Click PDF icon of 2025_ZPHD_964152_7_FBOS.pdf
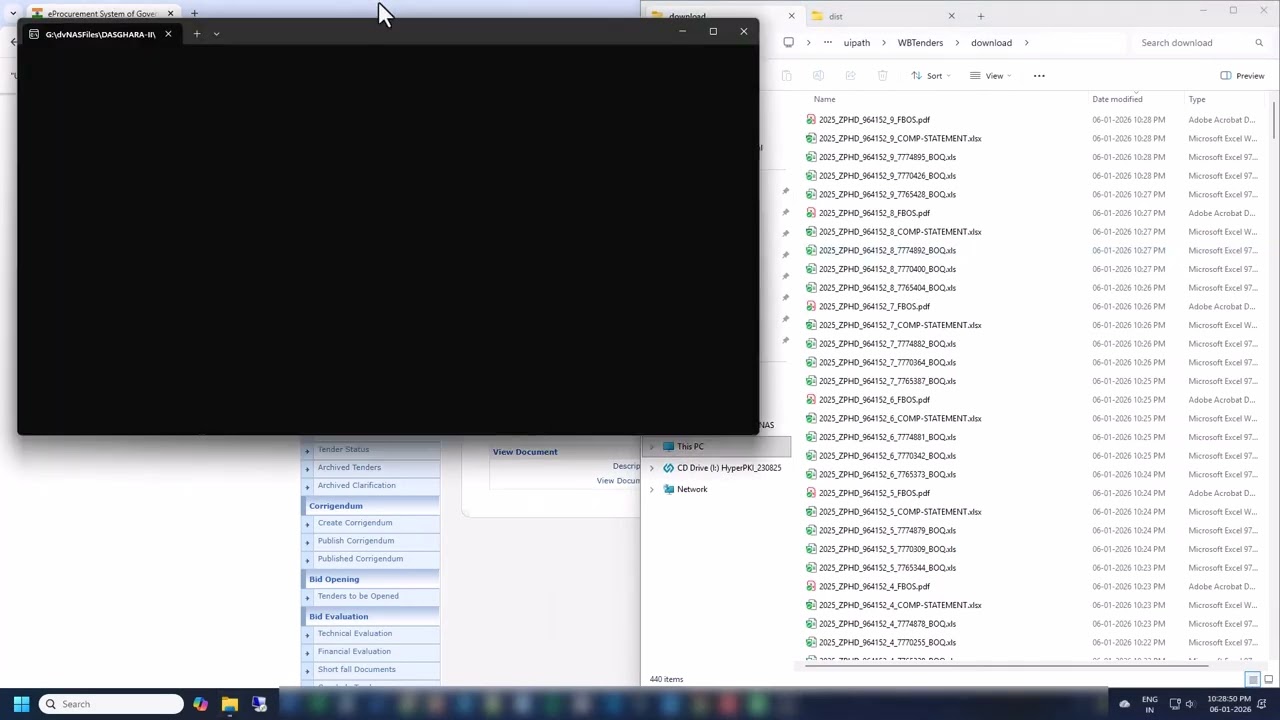 (x=811, y=306)
